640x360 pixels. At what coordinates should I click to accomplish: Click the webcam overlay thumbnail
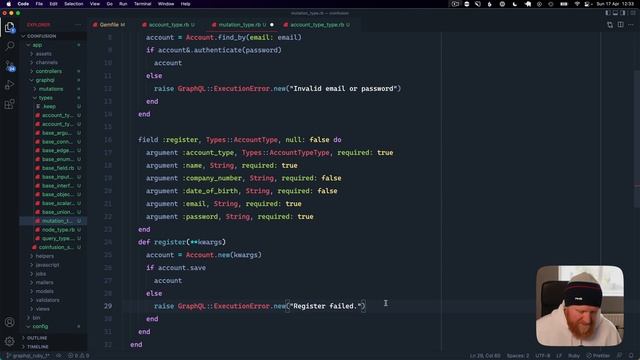click(580, 306)
